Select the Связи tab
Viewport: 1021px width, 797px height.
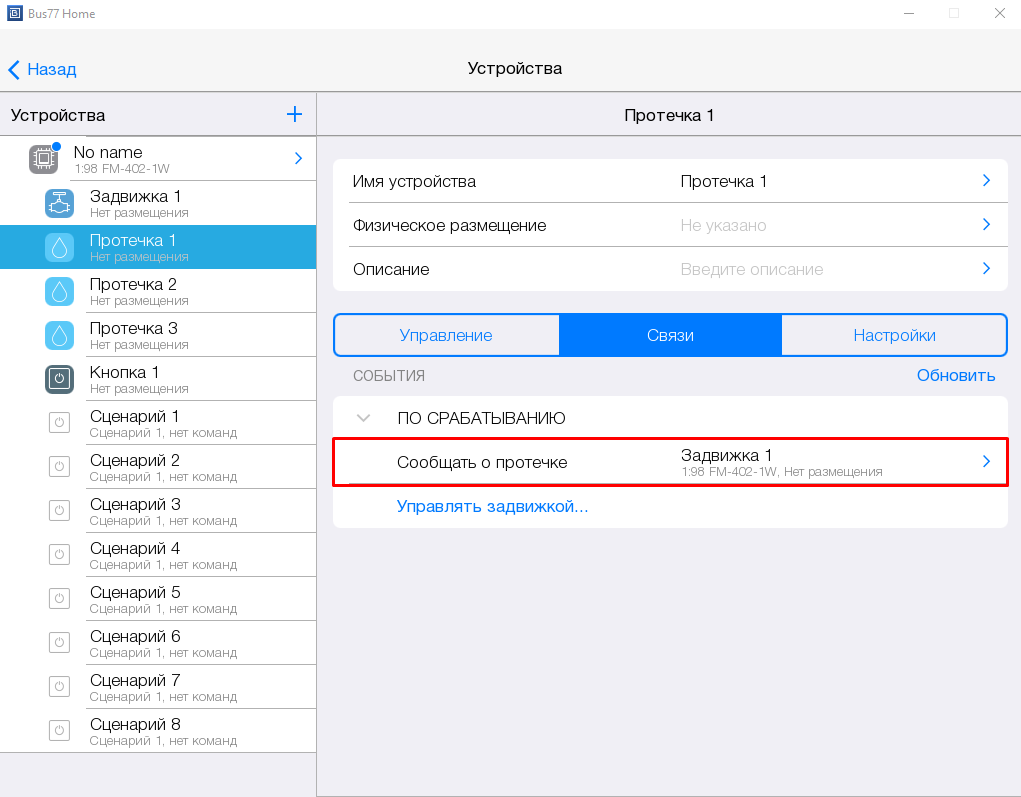click(x=670, y=335)
